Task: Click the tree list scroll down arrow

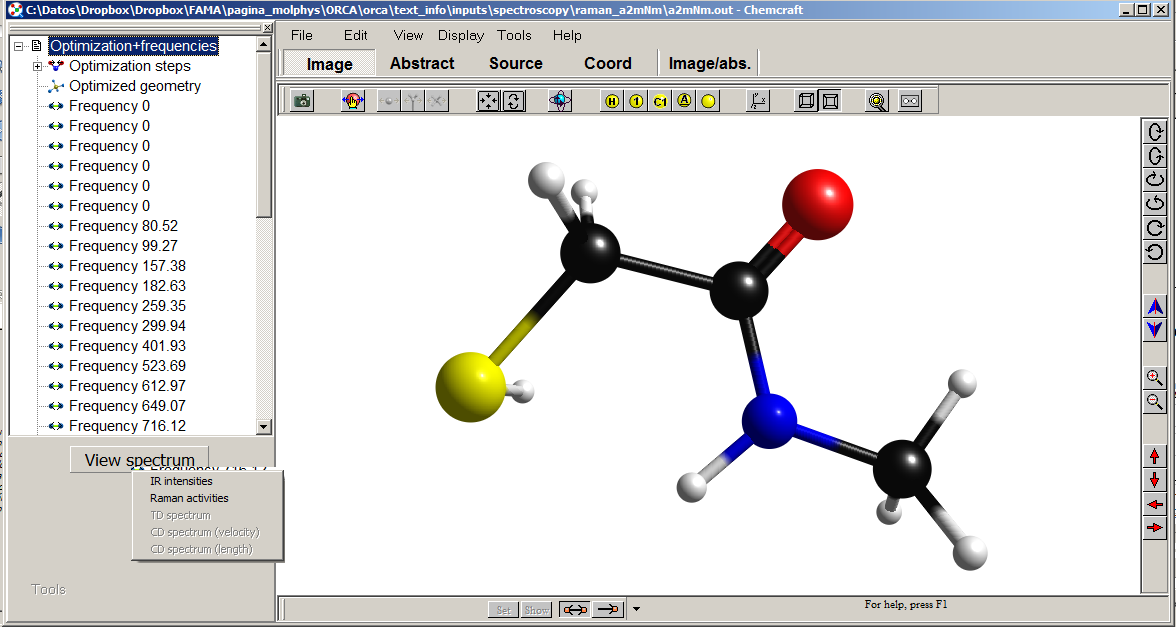Action: 264,427
